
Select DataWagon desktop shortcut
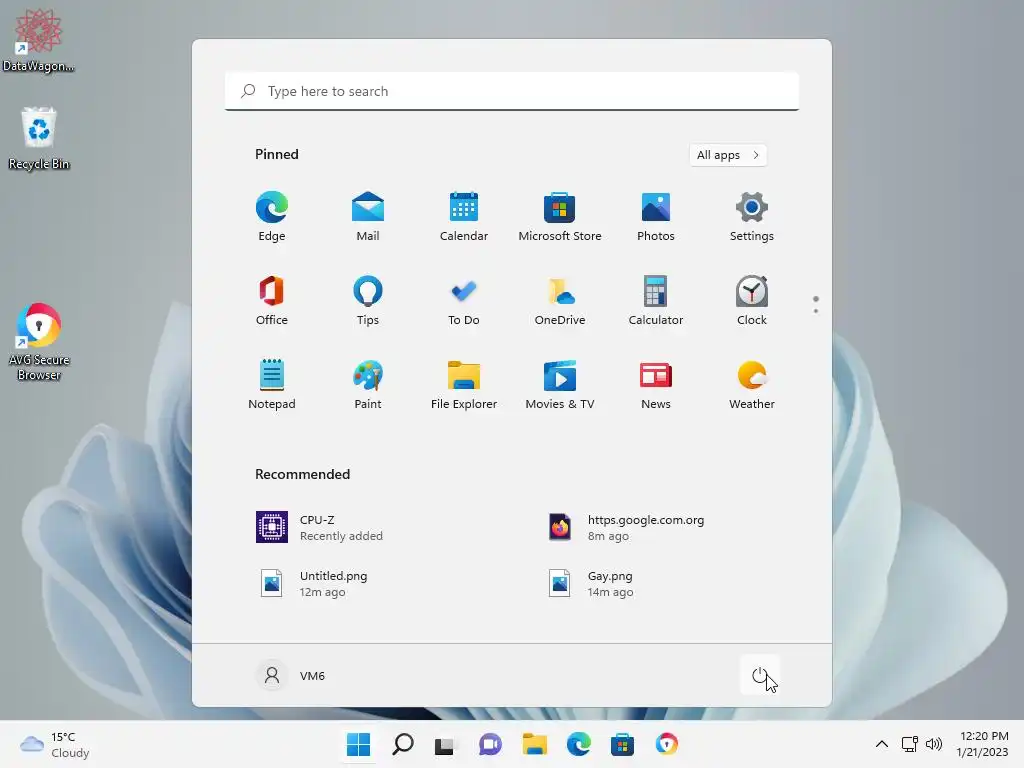click(39, 40)
